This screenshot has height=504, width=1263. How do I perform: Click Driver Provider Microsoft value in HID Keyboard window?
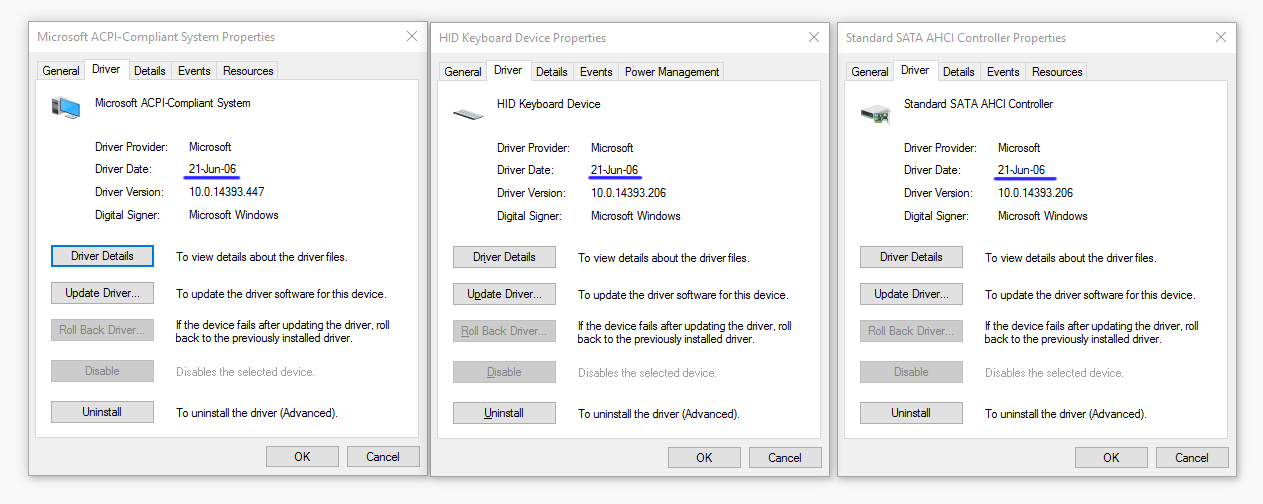pyautogui.click(x=612, y=148)
